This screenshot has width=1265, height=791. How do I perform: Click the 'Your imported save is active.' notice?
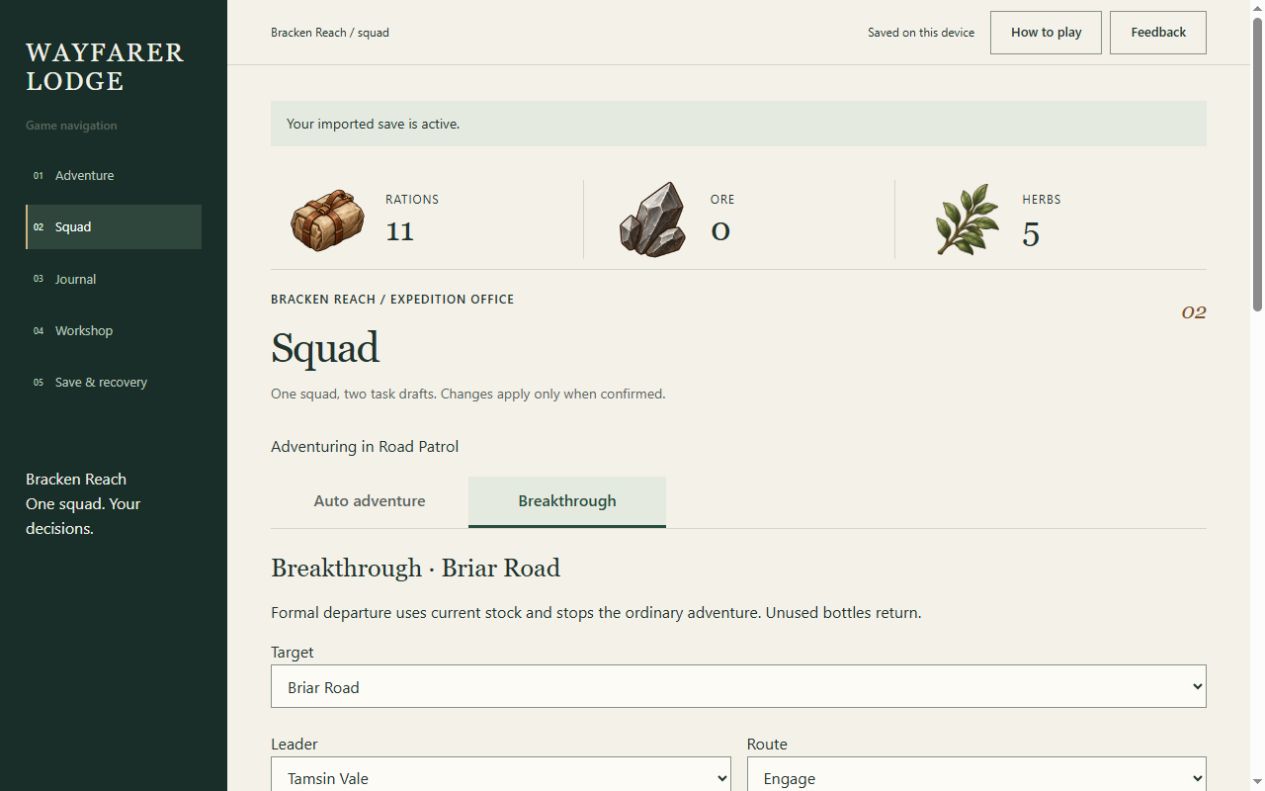738,124
